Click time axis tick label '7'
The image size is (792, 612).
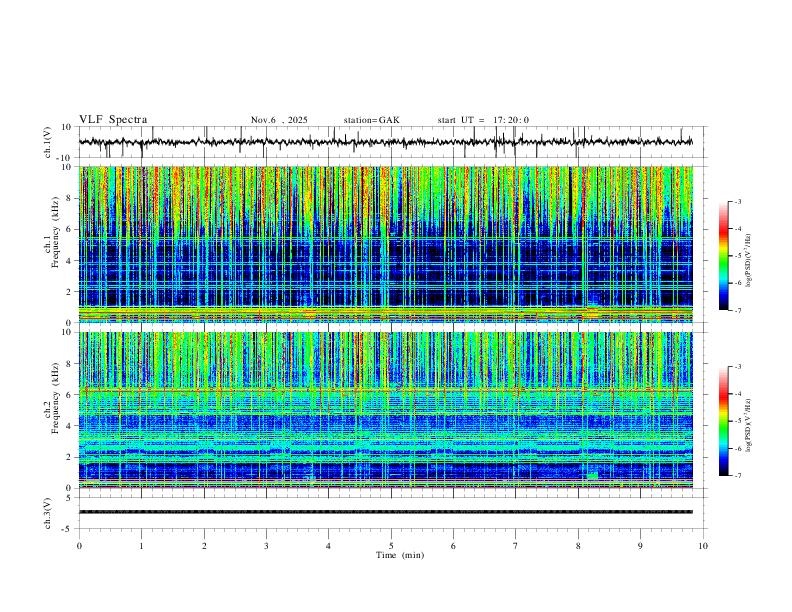[x=516, y=546]
